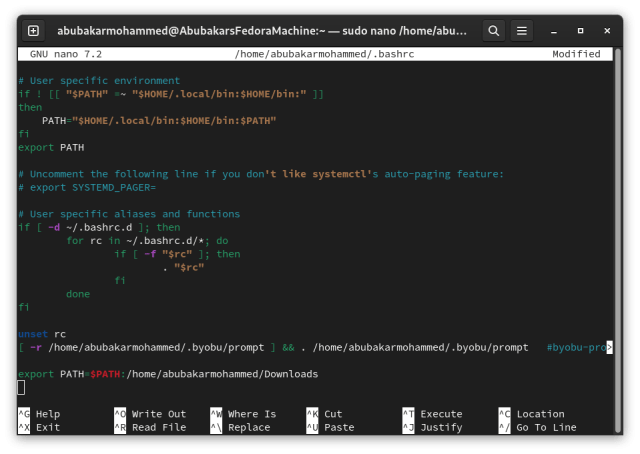The height and width of the screenshot is (454, 640).
Task: Click the ^W Where Is shortcut
Action: tap(243, 414)
